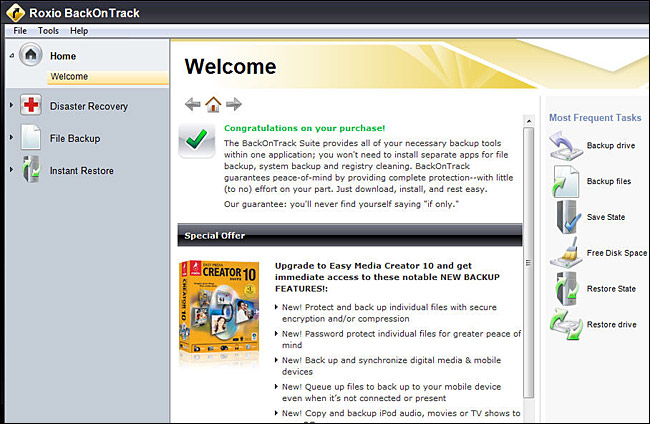This screenshot has height=424, width=650.
Task: Open the File Backup label
Action: click(75, 138)
